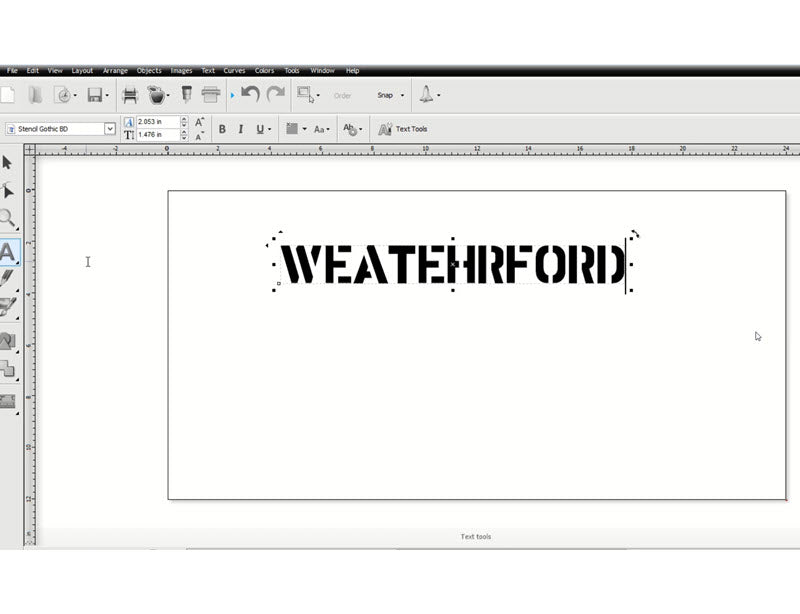Click the selection rectangle with cursor icon

[x=306, y=95]
